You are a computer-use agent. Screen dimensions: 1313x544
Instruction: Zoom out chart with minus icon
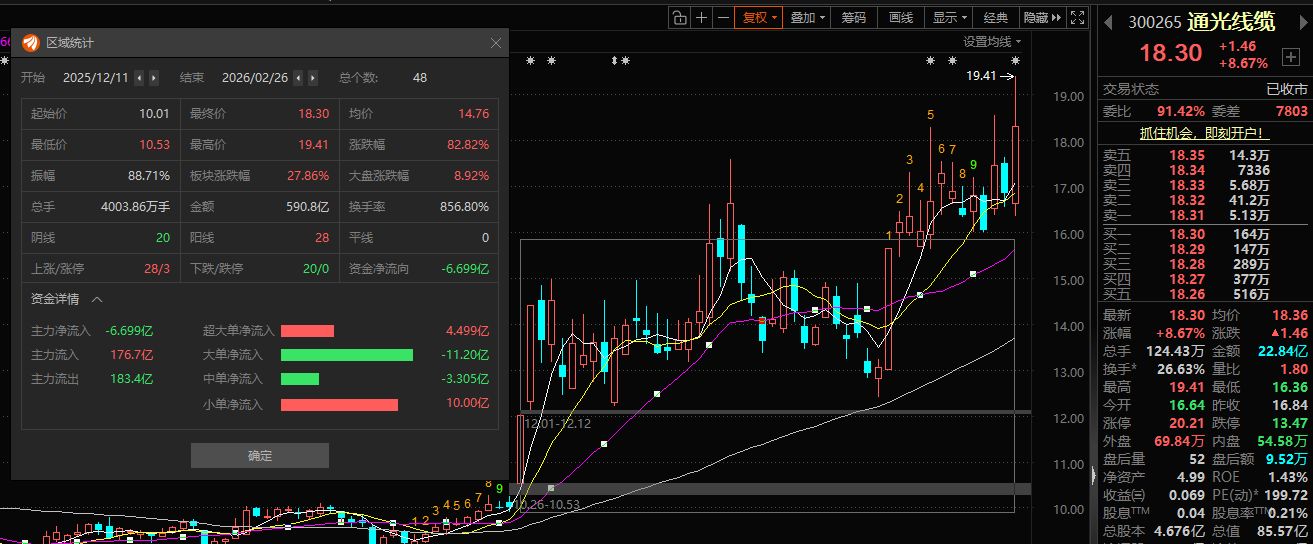point(723,17)
